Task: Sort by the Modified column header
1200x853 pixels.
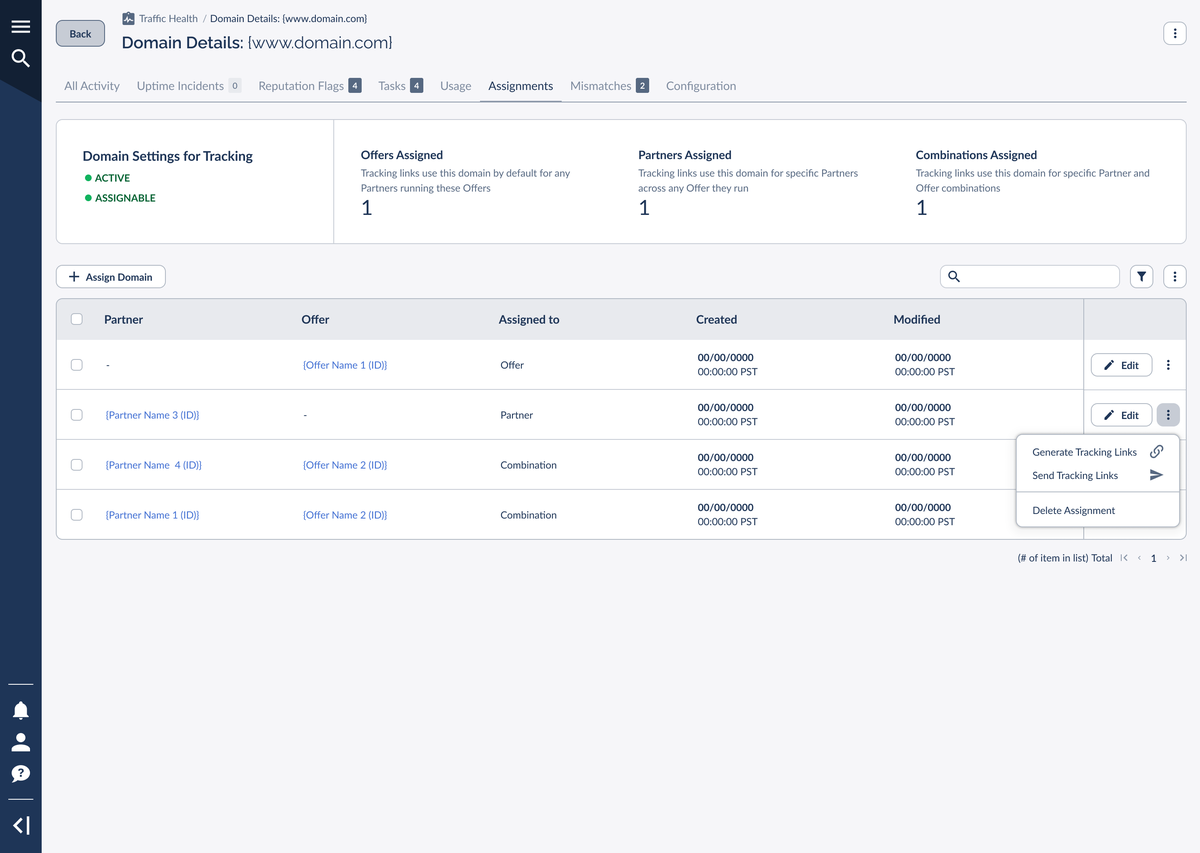Action: point(917,320)
